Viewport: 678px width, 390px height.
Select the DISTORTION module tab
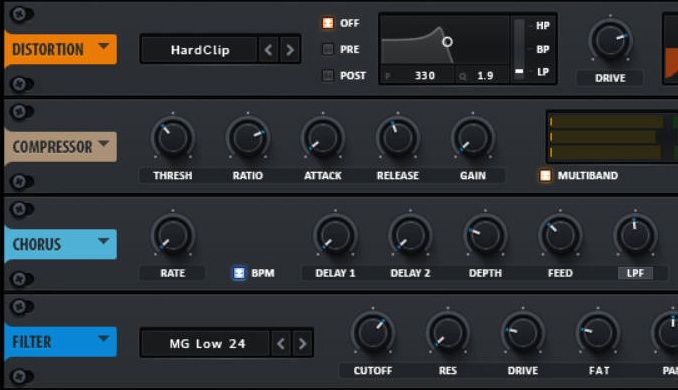[61, 50]
